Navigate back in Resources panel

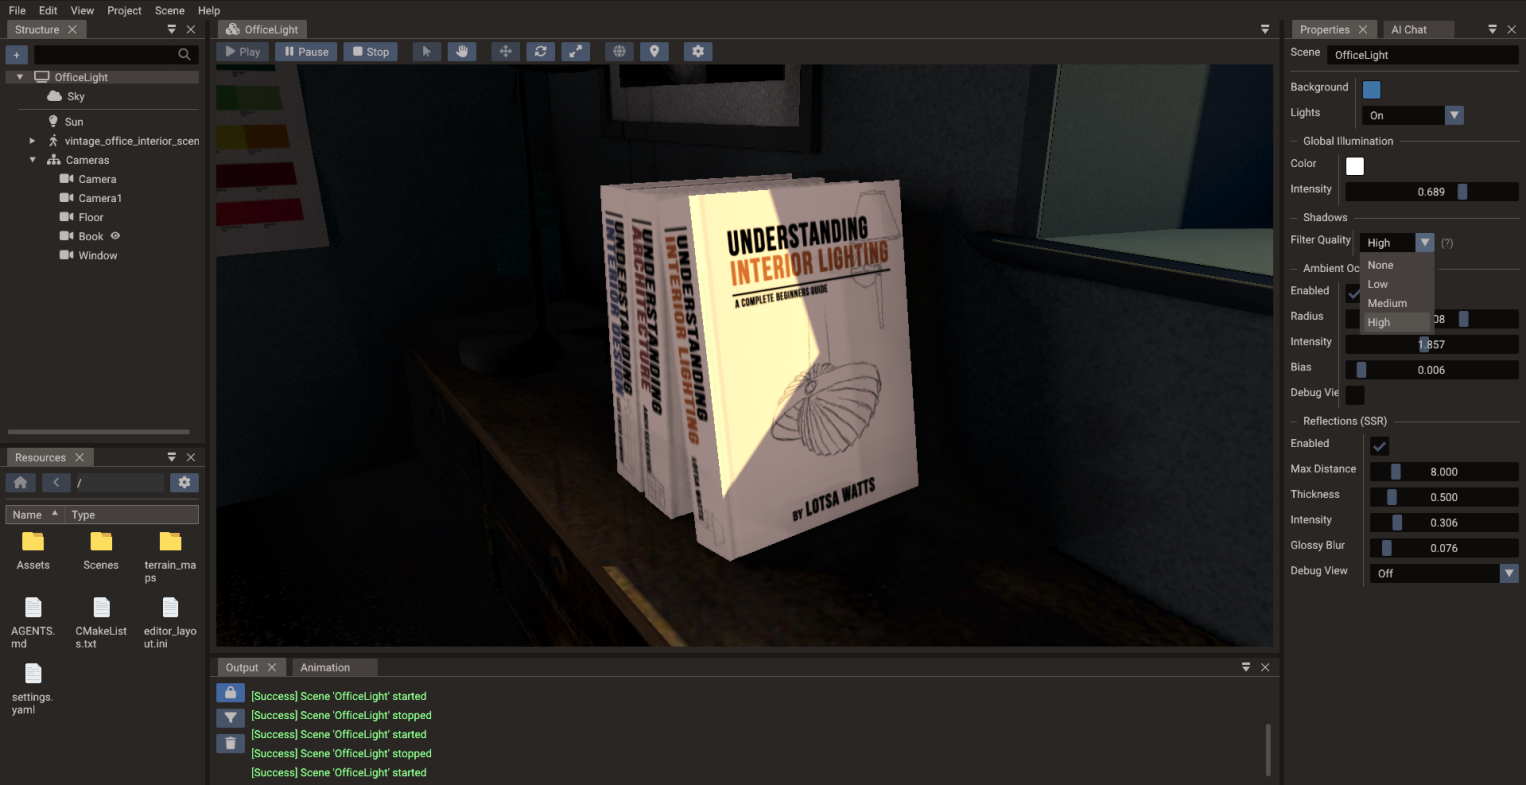(x=56, y=483)
